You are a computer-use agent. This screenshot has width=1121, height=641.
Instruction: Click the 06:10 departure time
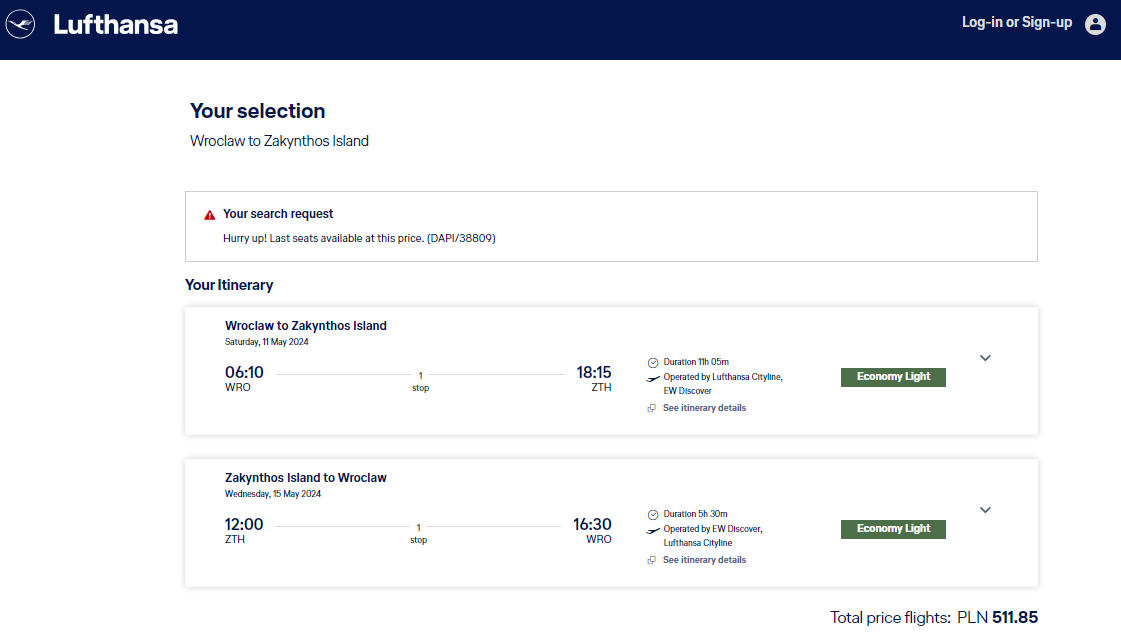(x=245, y=372)
